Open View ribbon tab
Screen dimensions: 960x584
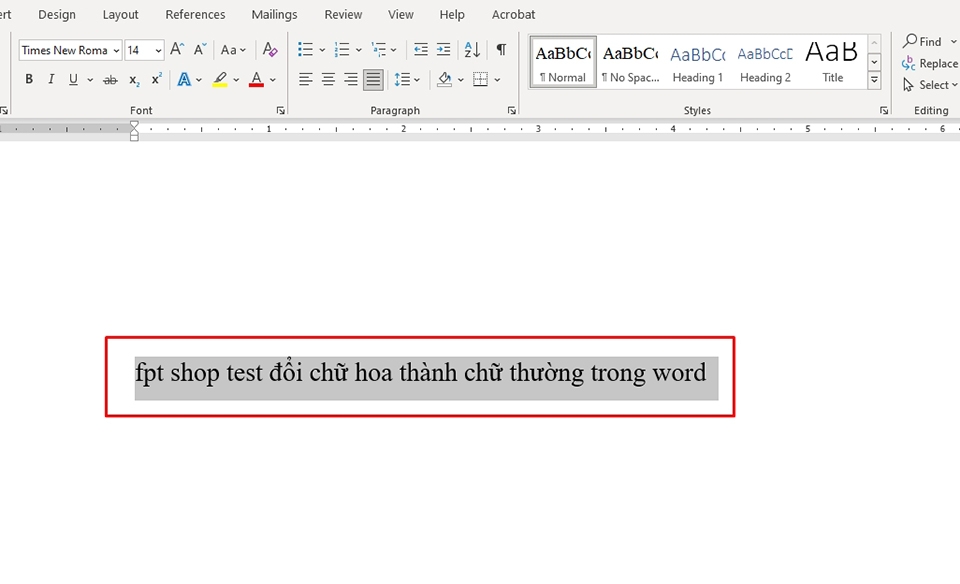tap(400, 14)
